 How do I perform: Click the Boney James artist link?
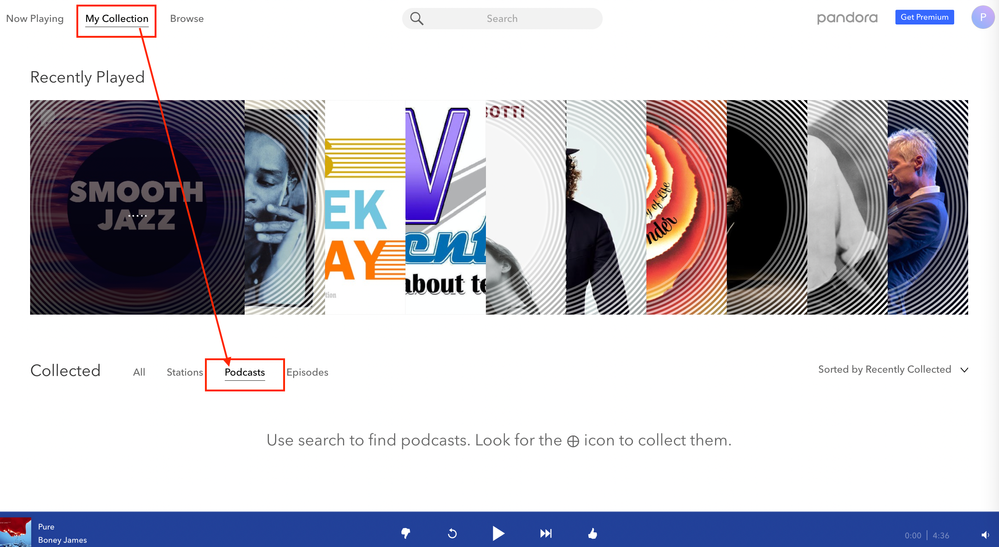[62, 540]
